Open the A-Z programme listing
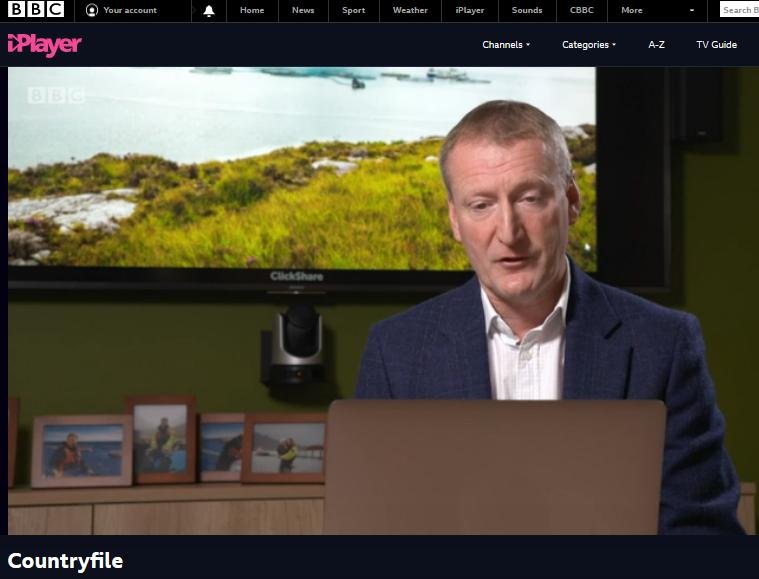The image size is (759, 579). tap(656, 45)
